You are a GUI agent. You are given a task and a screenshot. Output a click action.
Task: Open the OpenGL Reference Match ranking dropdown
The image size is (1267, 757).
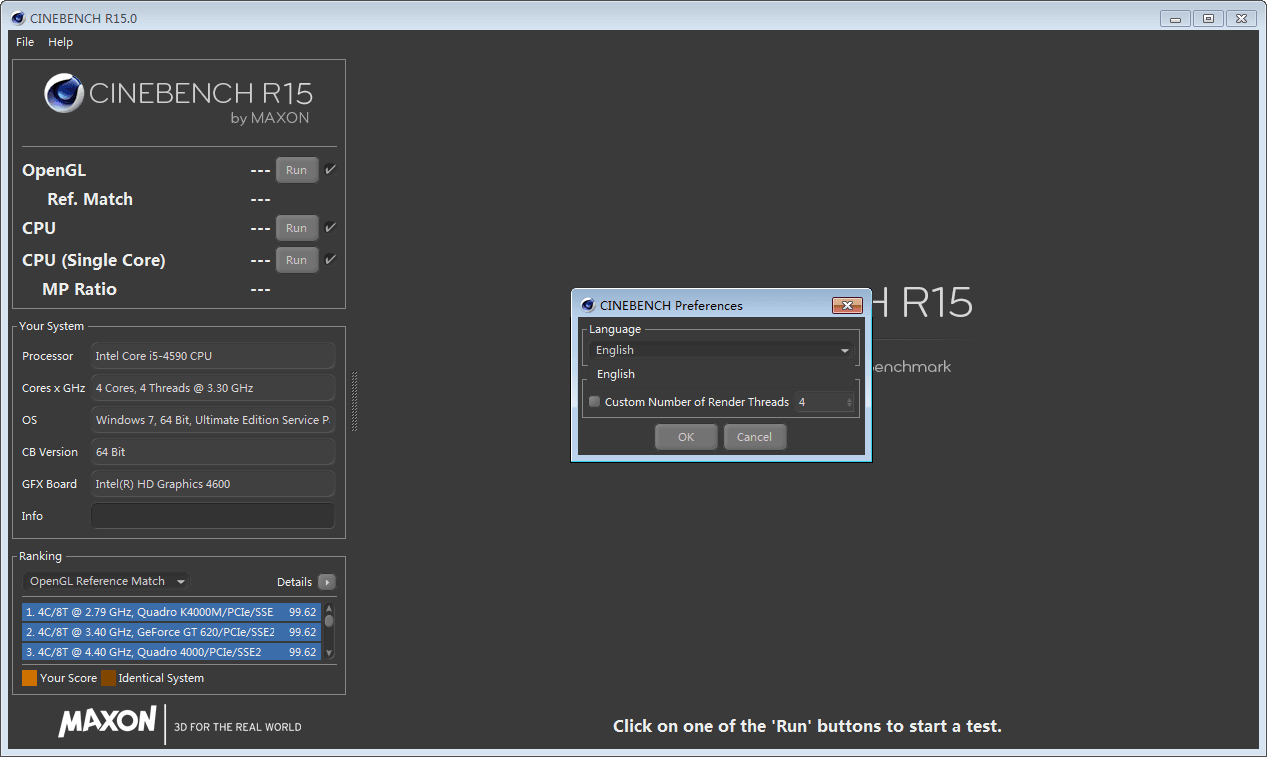point(105,581)
